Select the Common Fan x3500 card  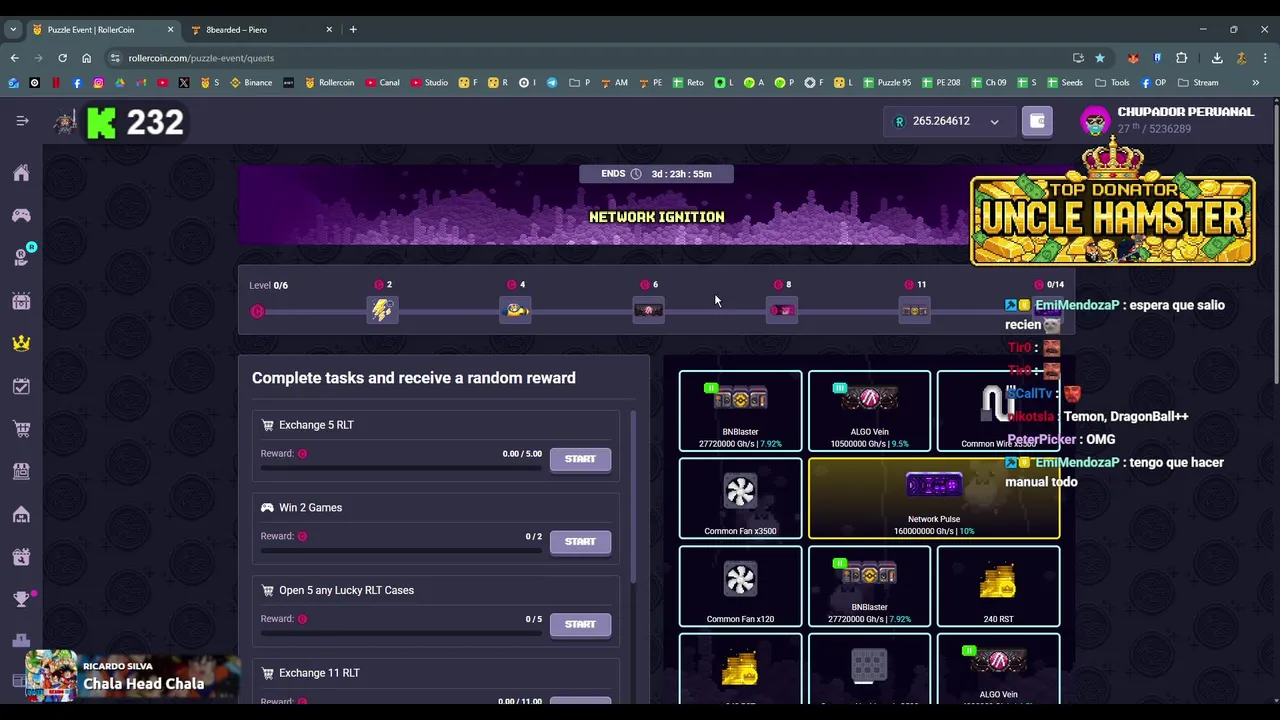(x=740, y=498)
